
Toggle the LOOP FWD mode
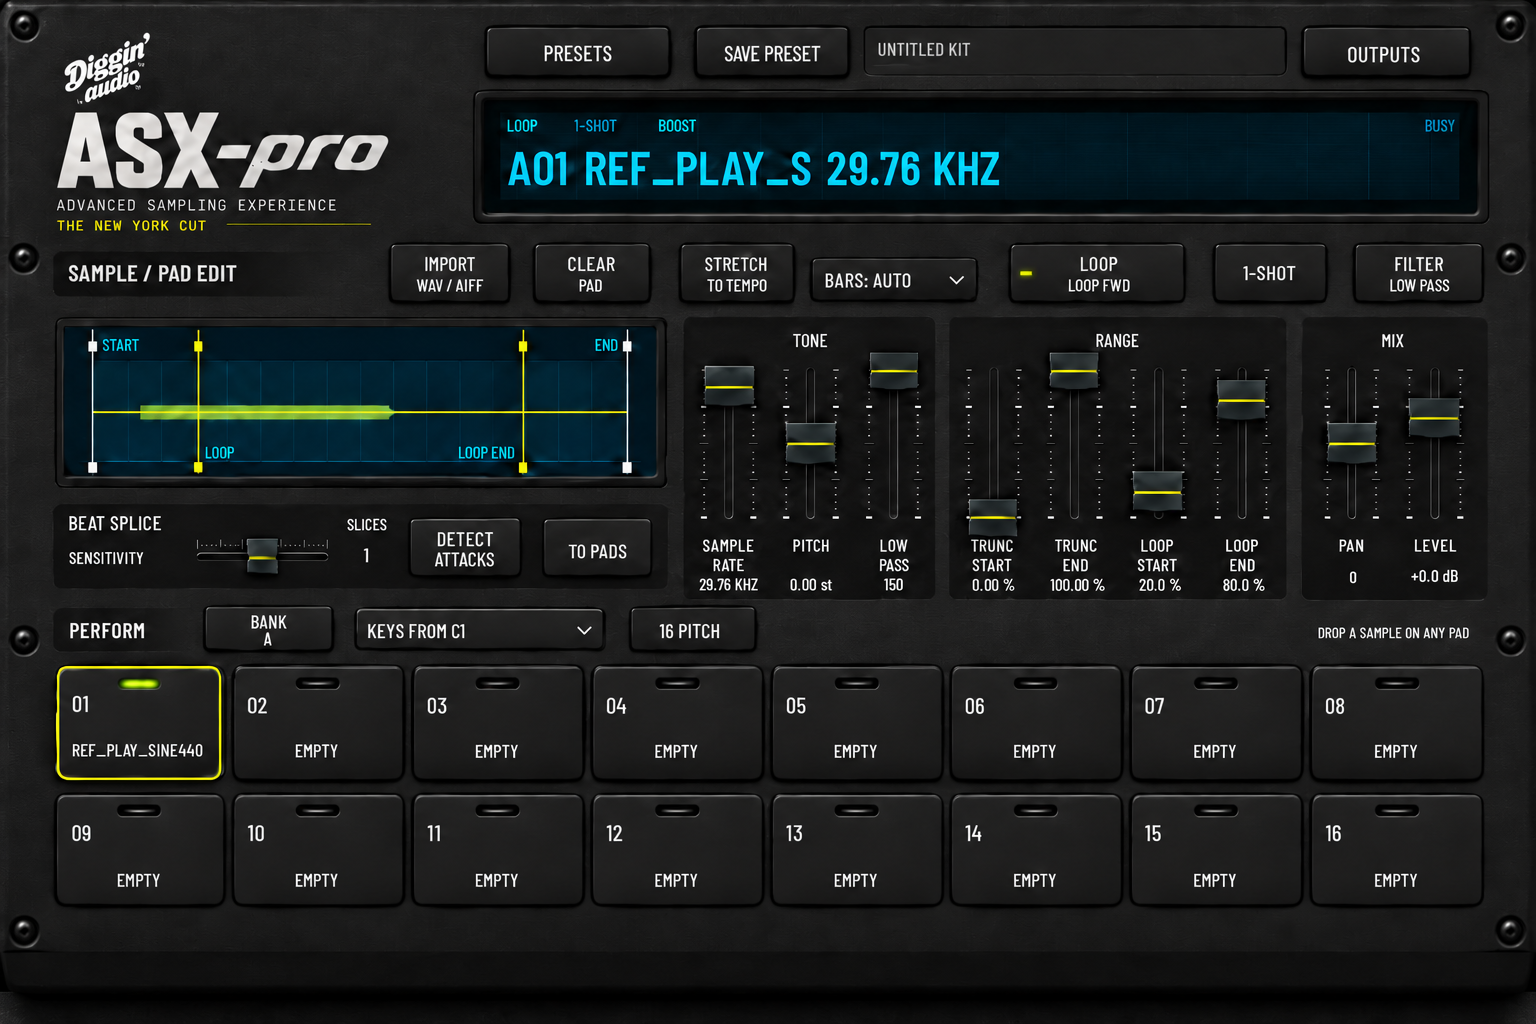click(x=1097, y=274)
